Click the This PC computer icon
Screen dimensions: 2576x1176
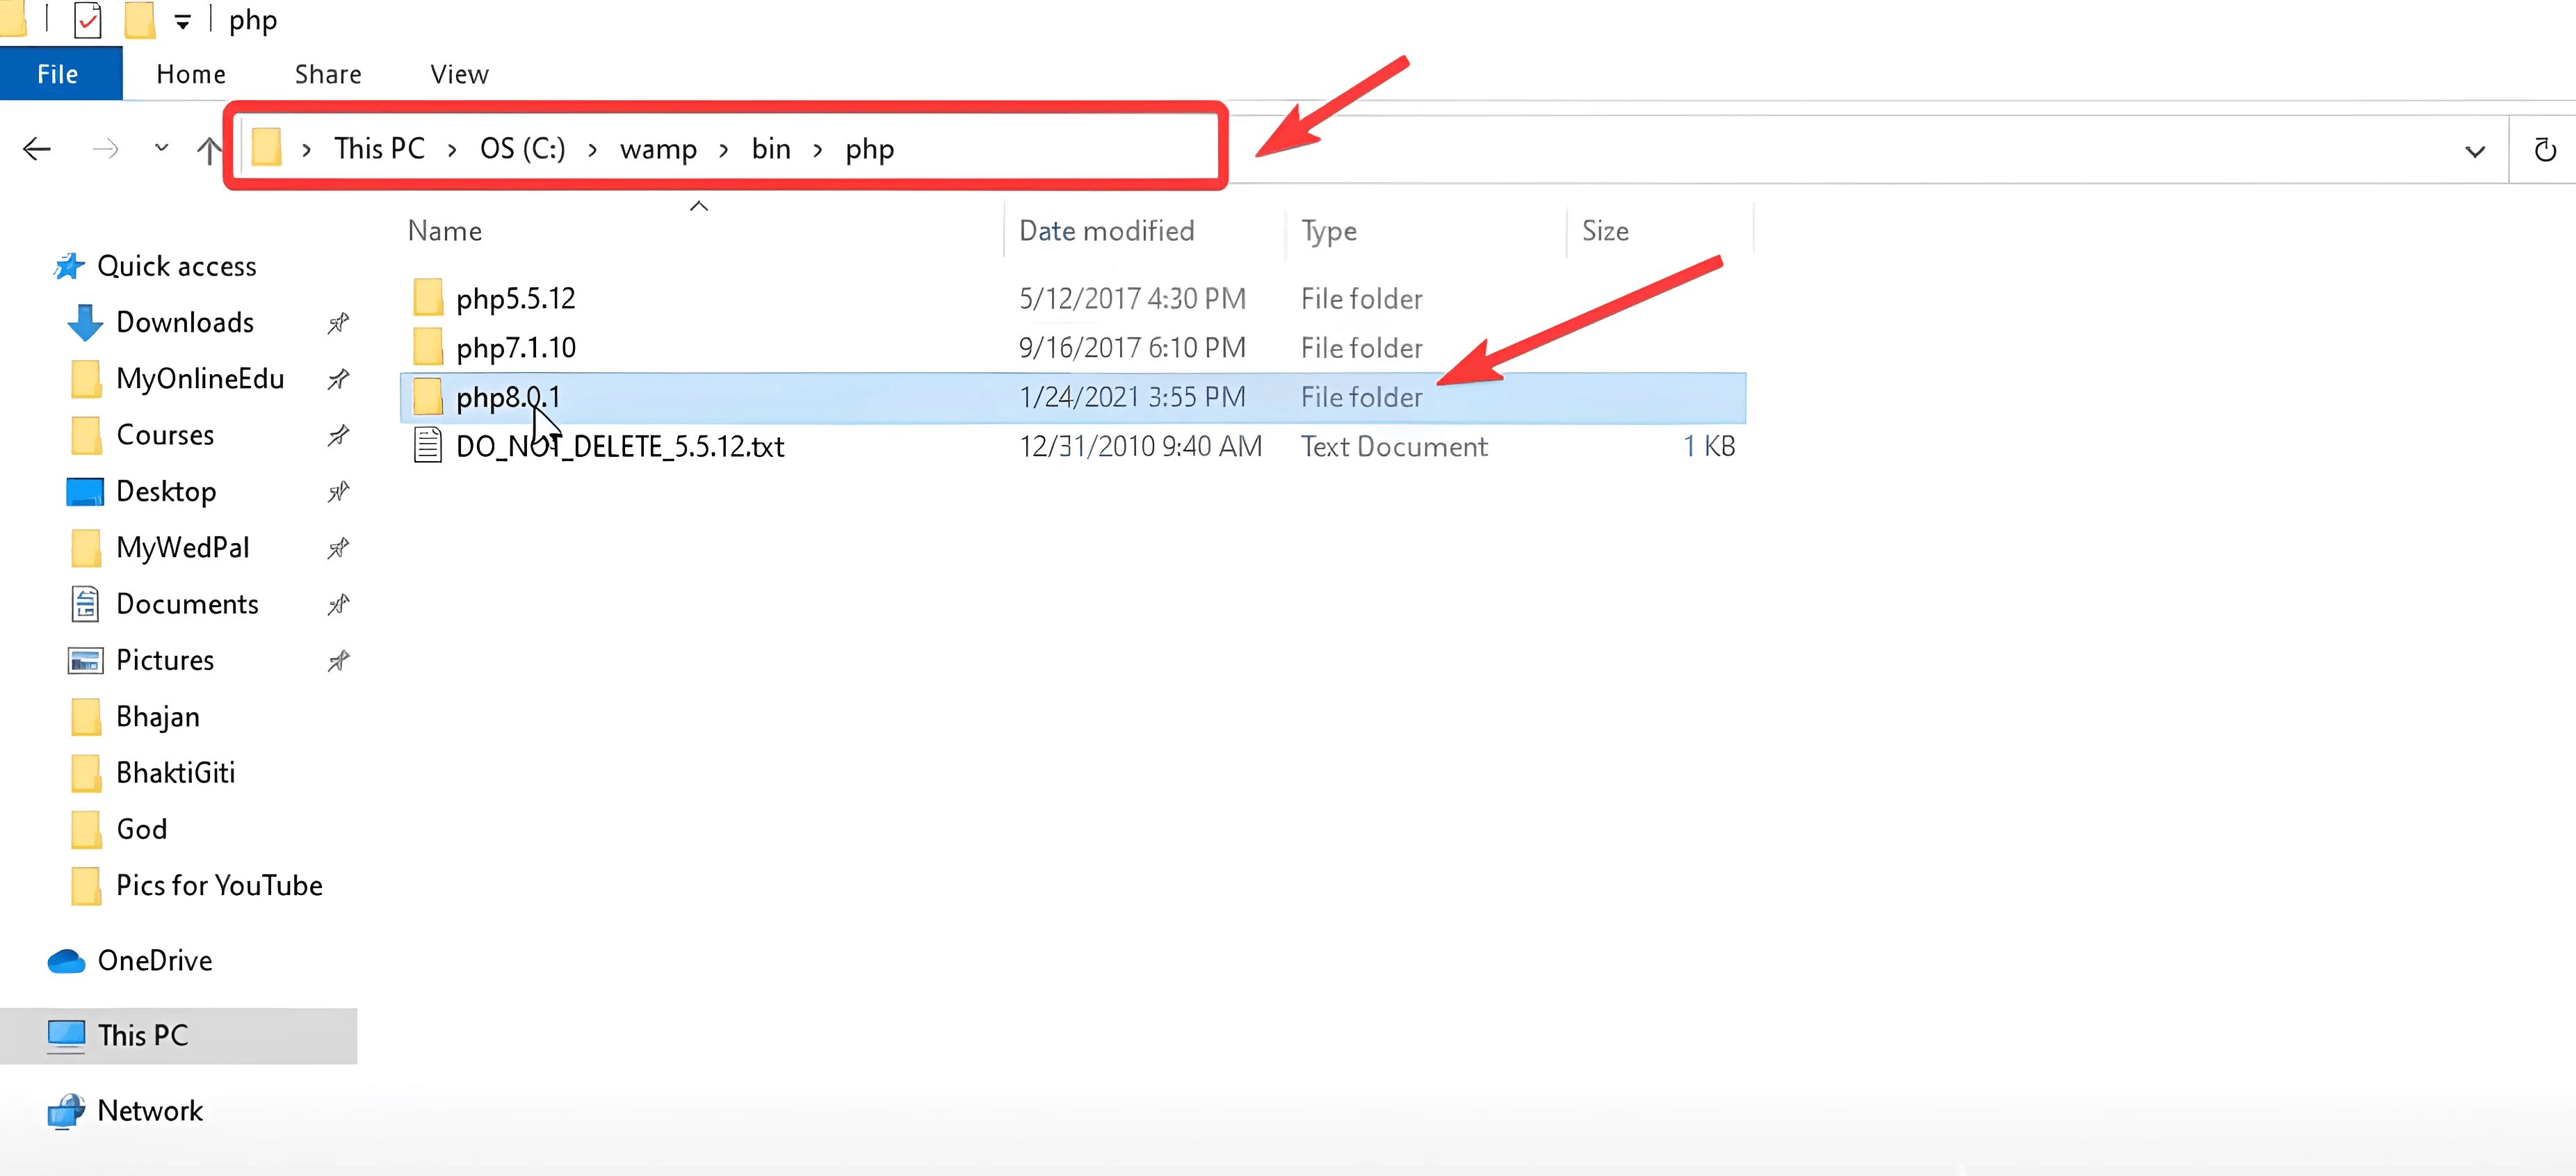(x=66, y=1035)
